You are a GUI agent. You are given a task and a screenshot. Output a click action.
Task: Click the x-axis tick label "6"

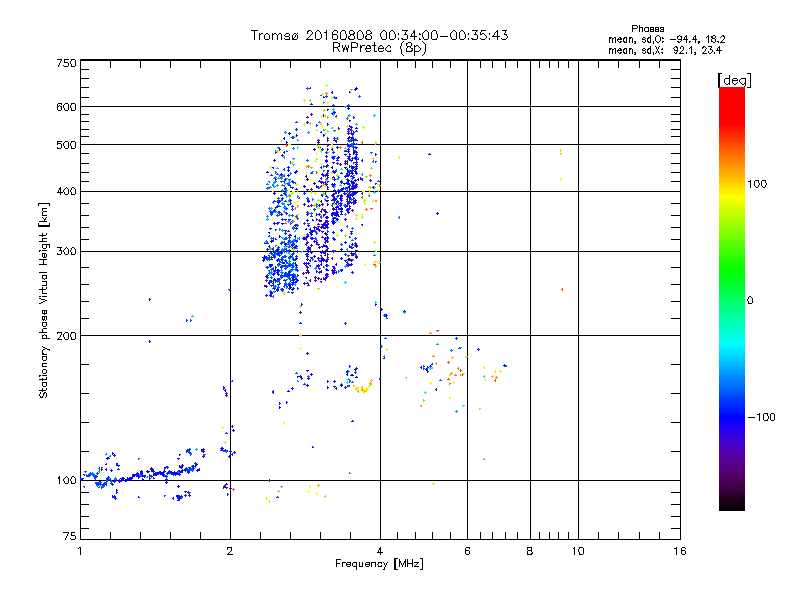coord(467,551)
